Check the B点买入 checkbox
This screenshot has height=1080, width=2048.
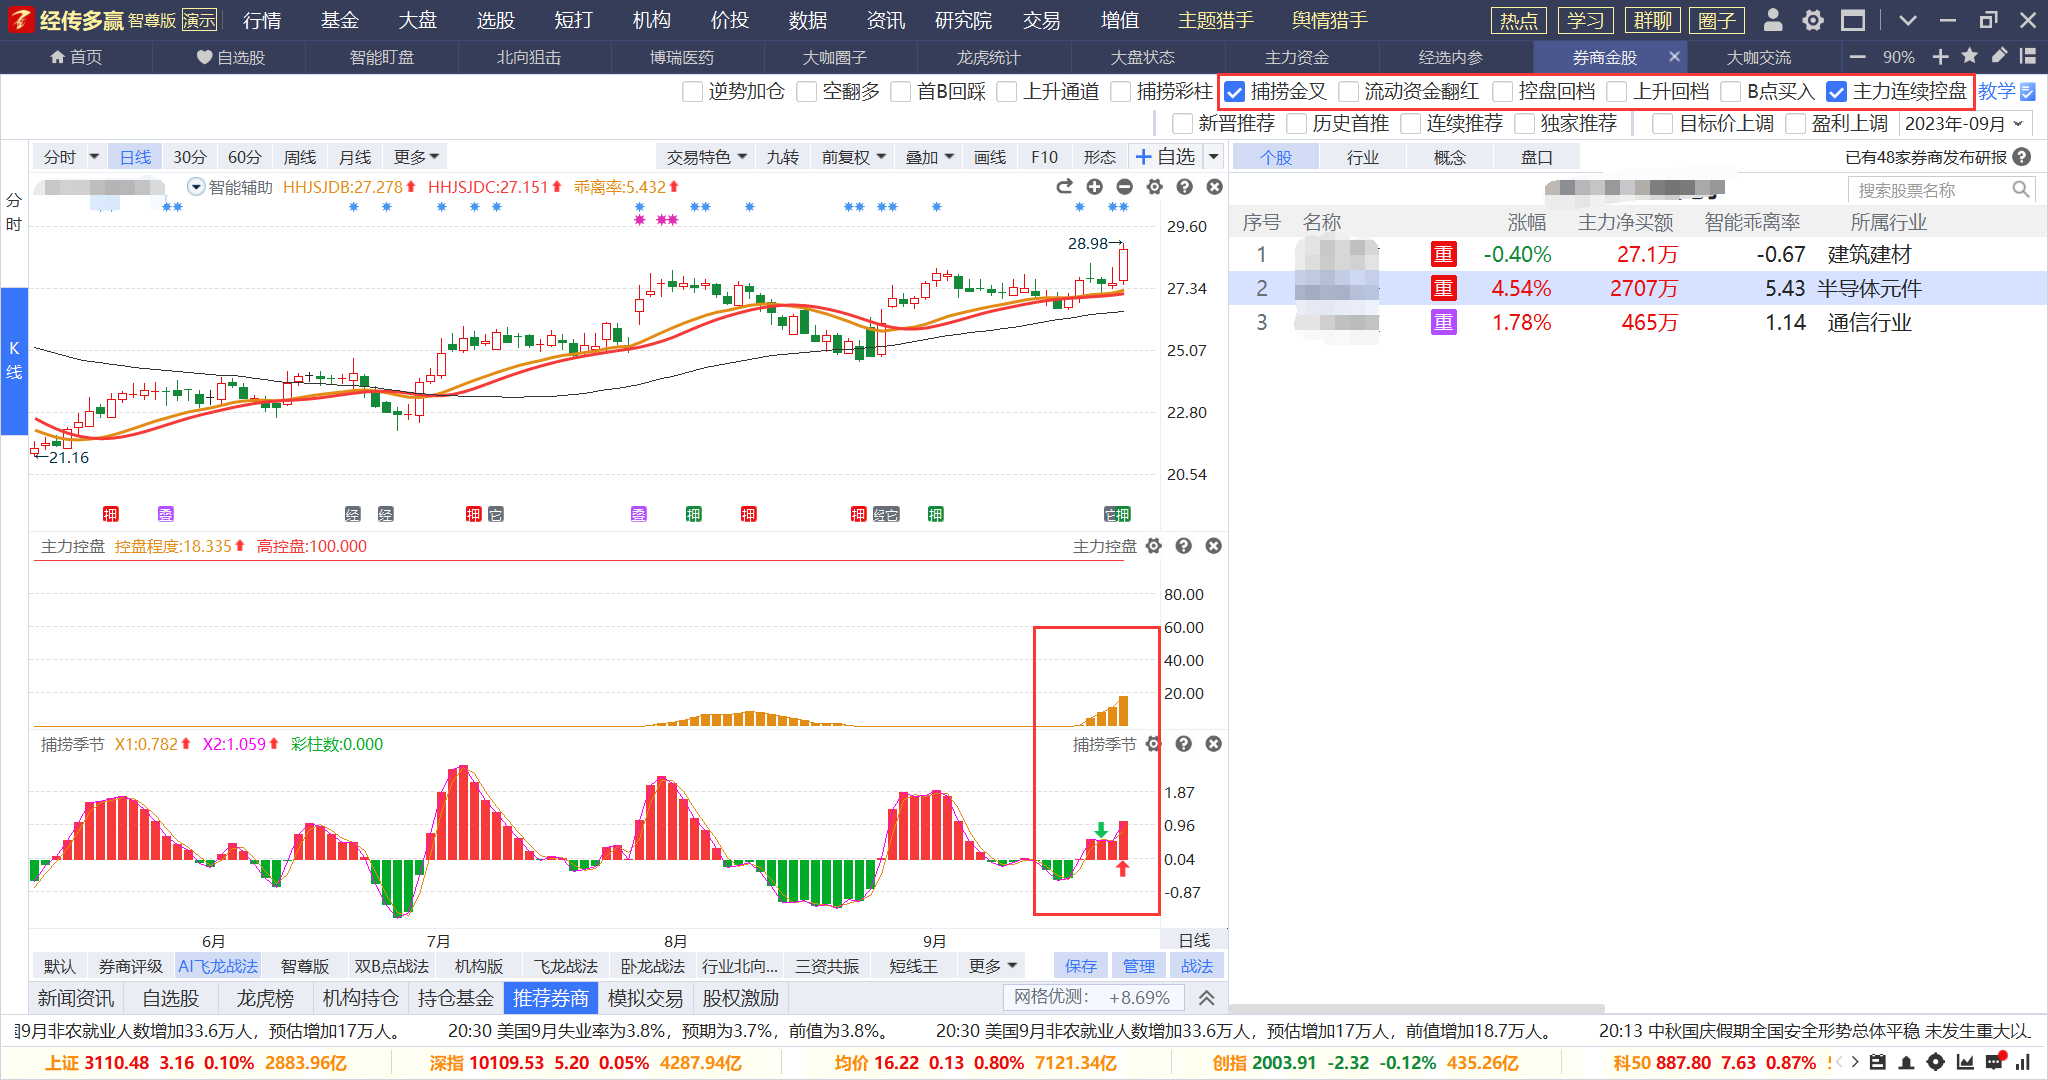(x=1731, y=92)
